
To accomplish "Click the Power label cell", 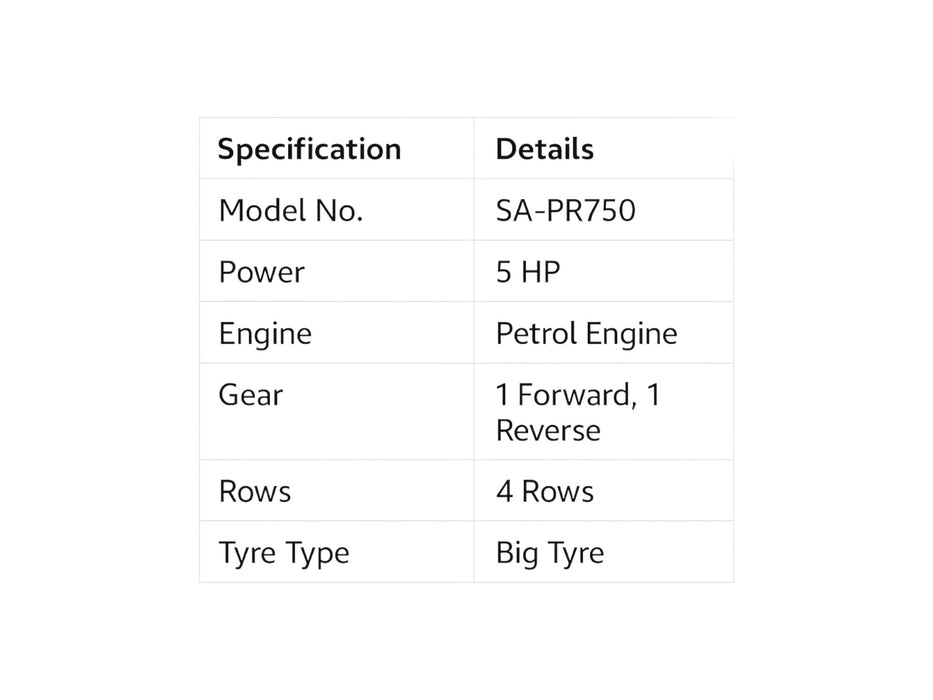I will tap(261, 272).
